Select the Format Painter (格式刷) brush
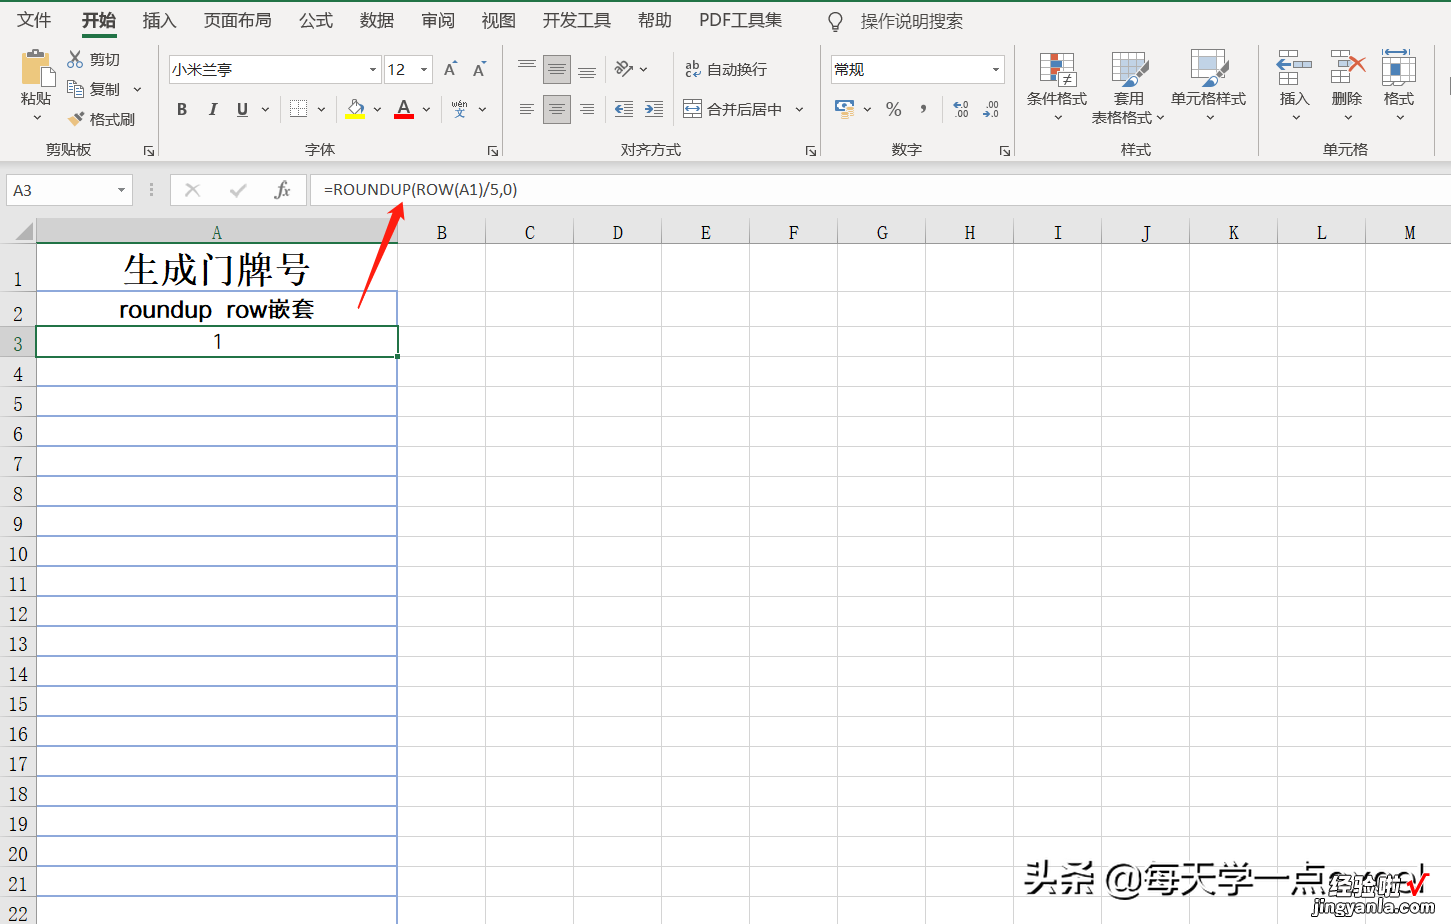This screenshot has width=1451, height=924. [76, 119]
